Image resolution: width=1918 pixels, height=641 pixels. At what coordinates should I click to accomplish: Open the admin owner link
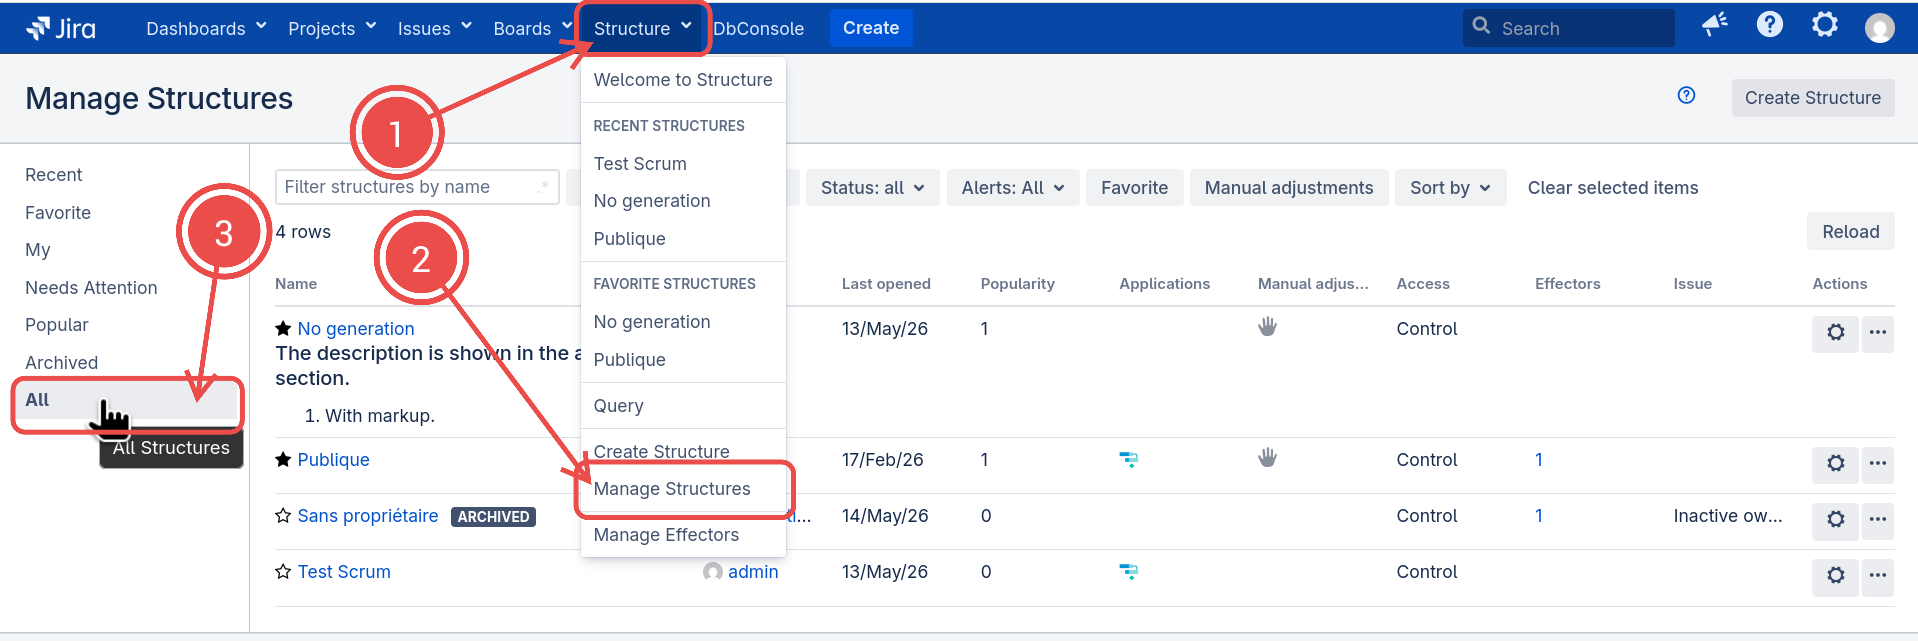[753, 572]
